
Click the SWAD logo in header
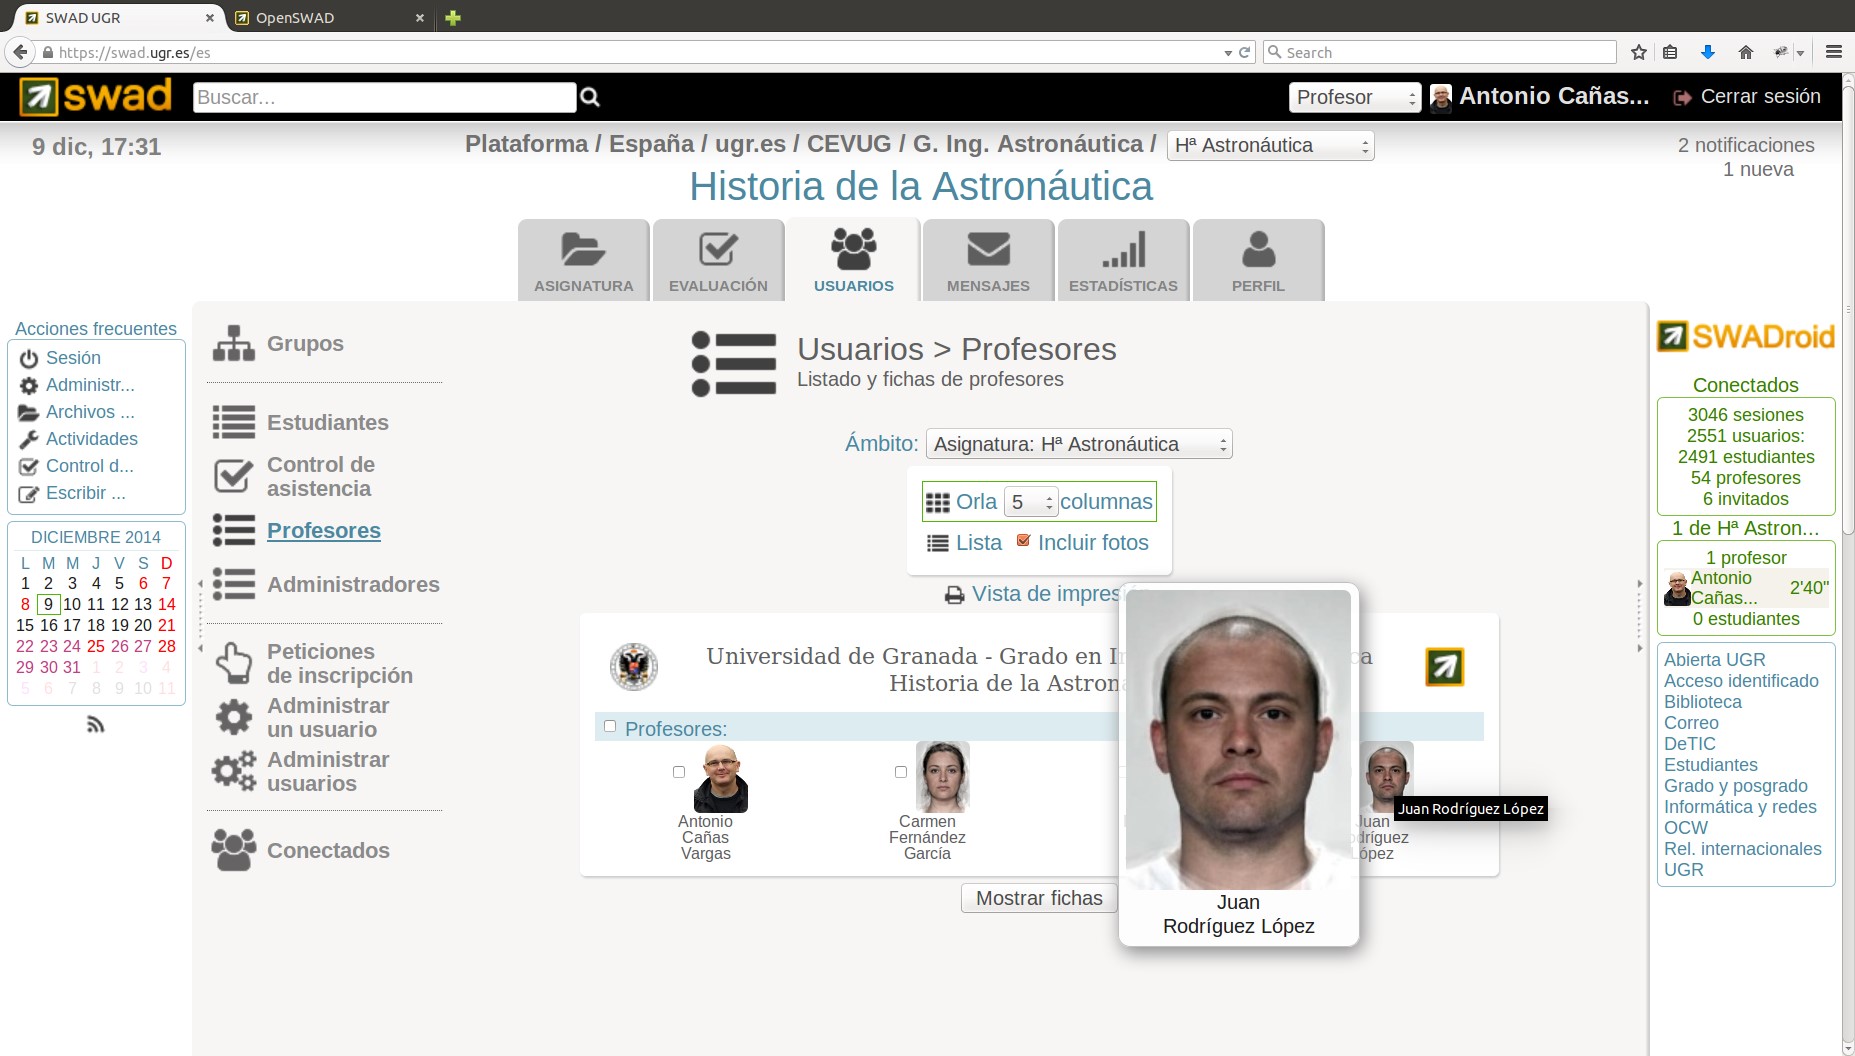(96, 97)
